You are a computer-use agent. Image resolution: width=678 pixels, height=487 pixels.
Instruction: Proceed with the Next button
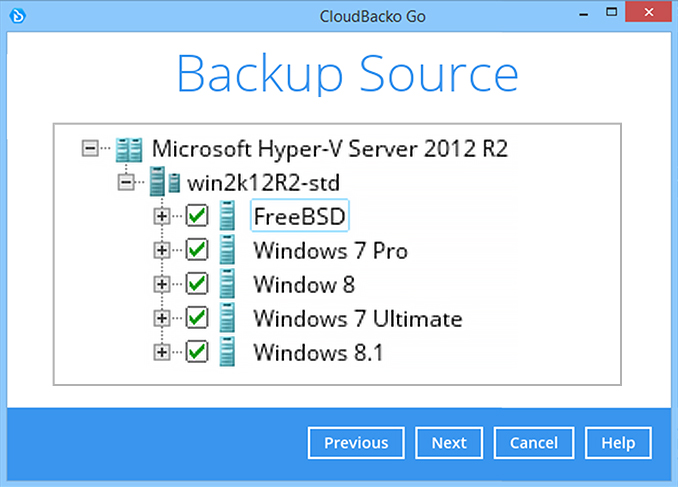(449, 443)
